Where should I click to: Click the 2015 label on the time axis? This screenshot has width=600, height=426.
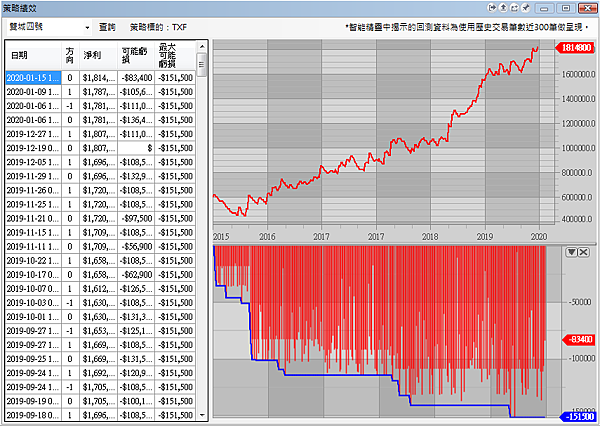coord(221,237)
